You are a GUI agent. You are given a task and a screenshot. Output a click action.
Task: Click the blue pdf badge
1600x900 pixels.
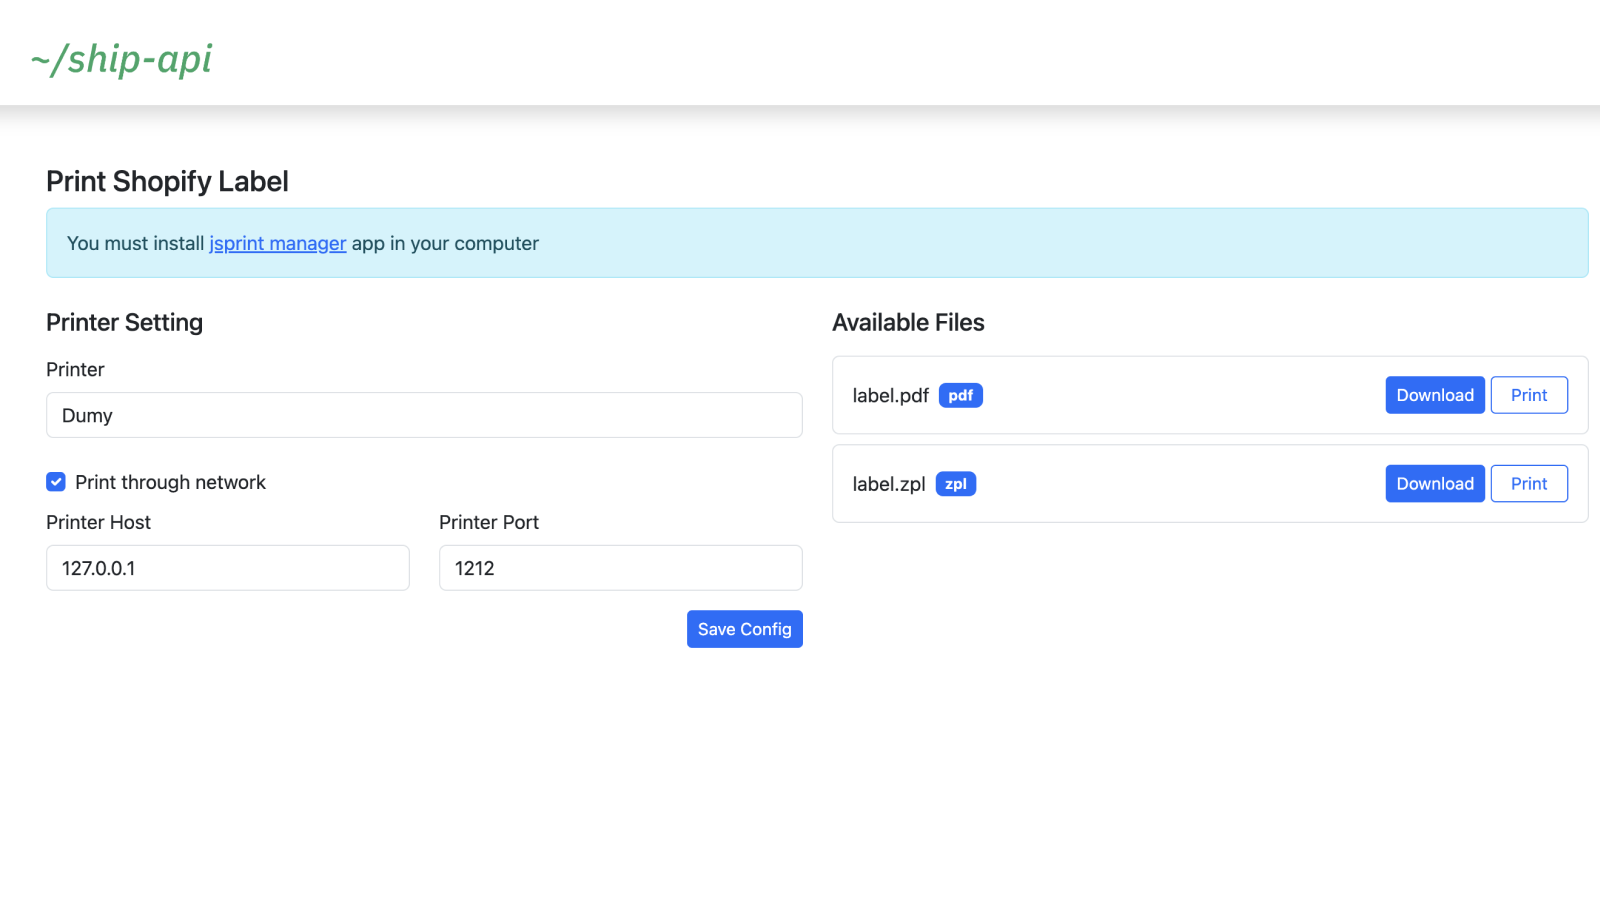click(960, 395)
